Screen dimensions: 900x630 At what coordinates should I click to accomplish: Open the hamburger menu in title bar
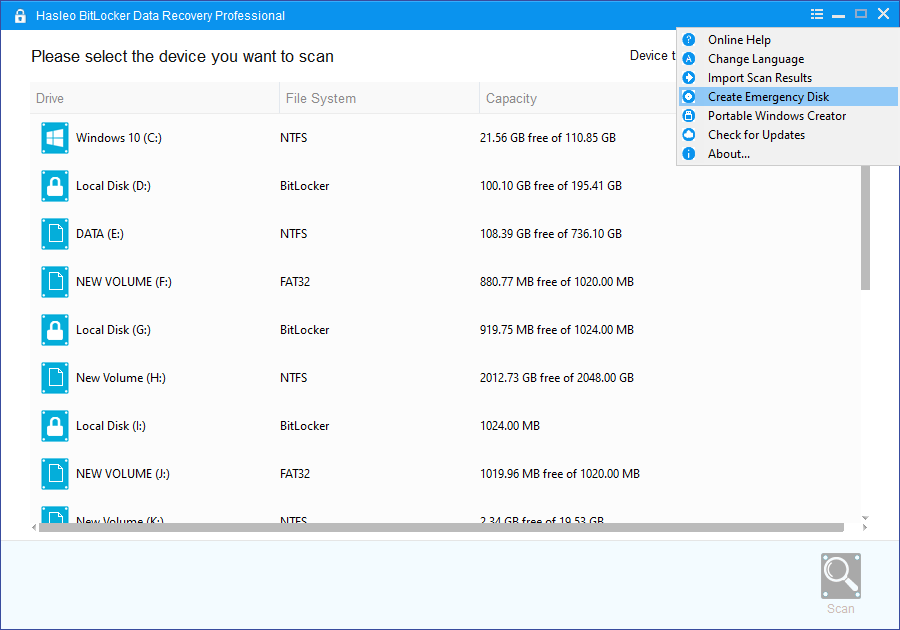pyautogui.click(x=817, y=14)
